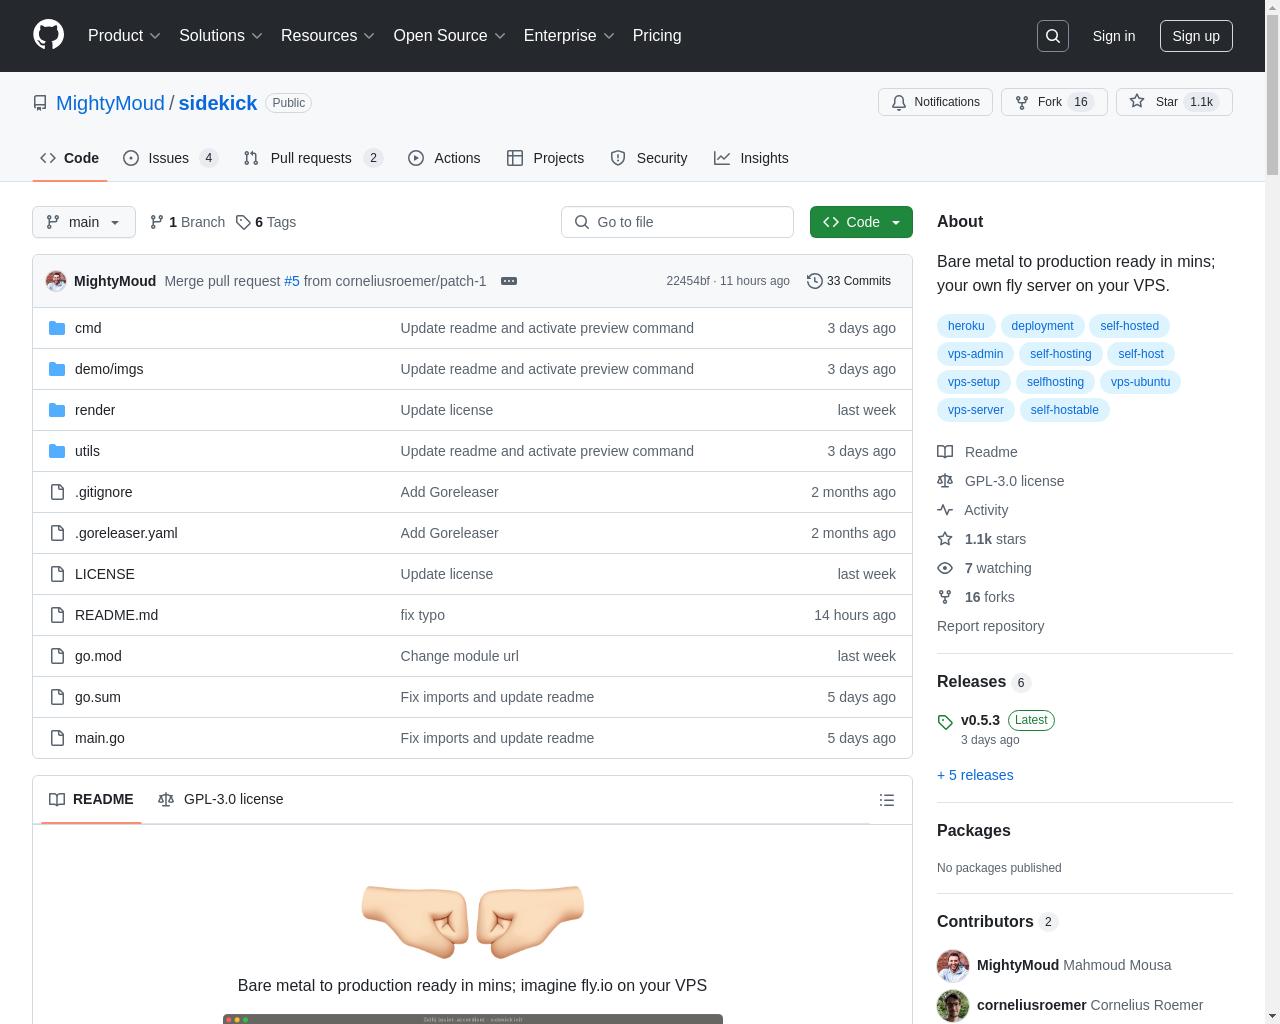Image resolution: width=1280 pixels, height=1024 pixels.
Task: Open pull request #5 link
Action: (292, 281)
